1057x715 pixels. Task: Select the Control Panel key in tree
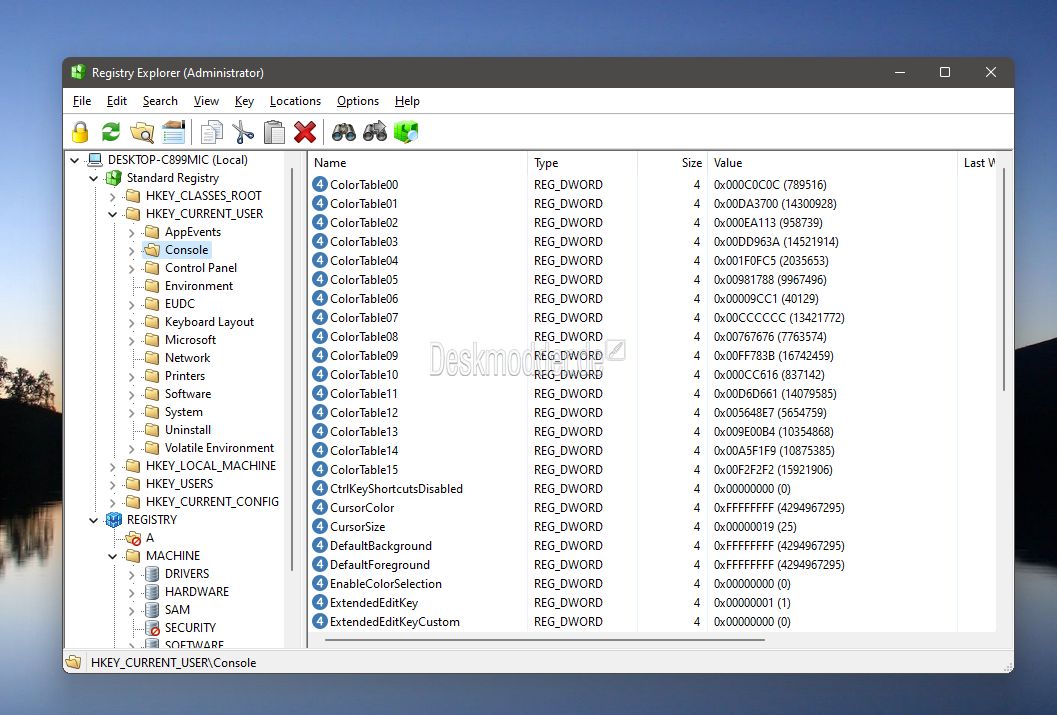(201, 268)
